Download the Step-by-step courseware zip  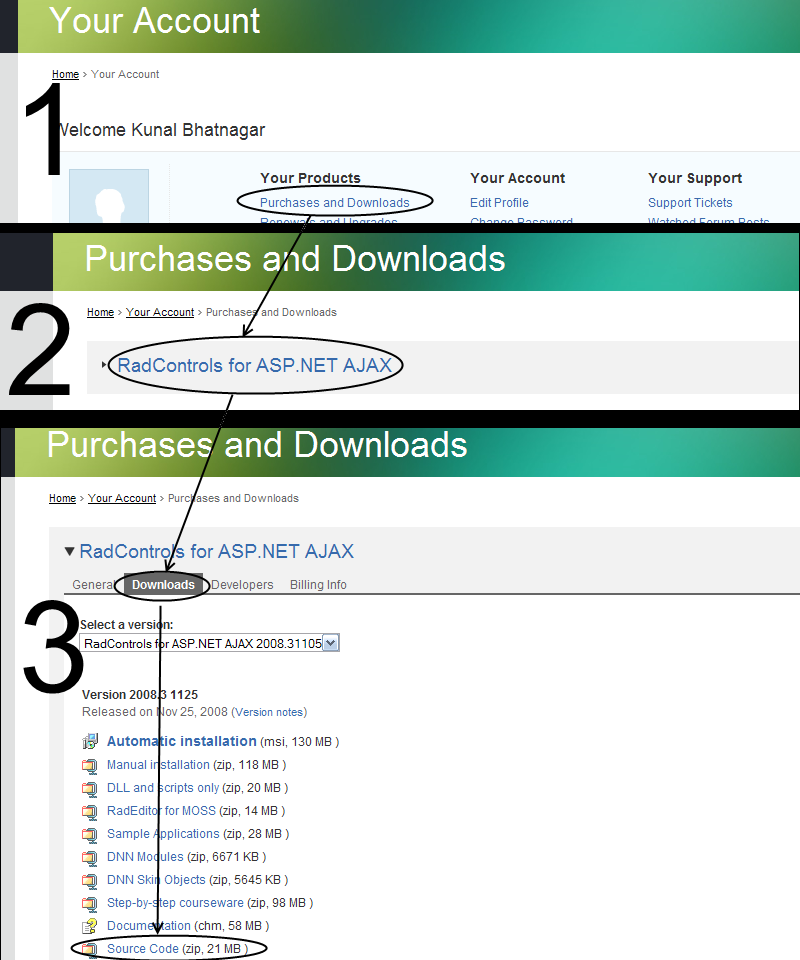point(176,903)
